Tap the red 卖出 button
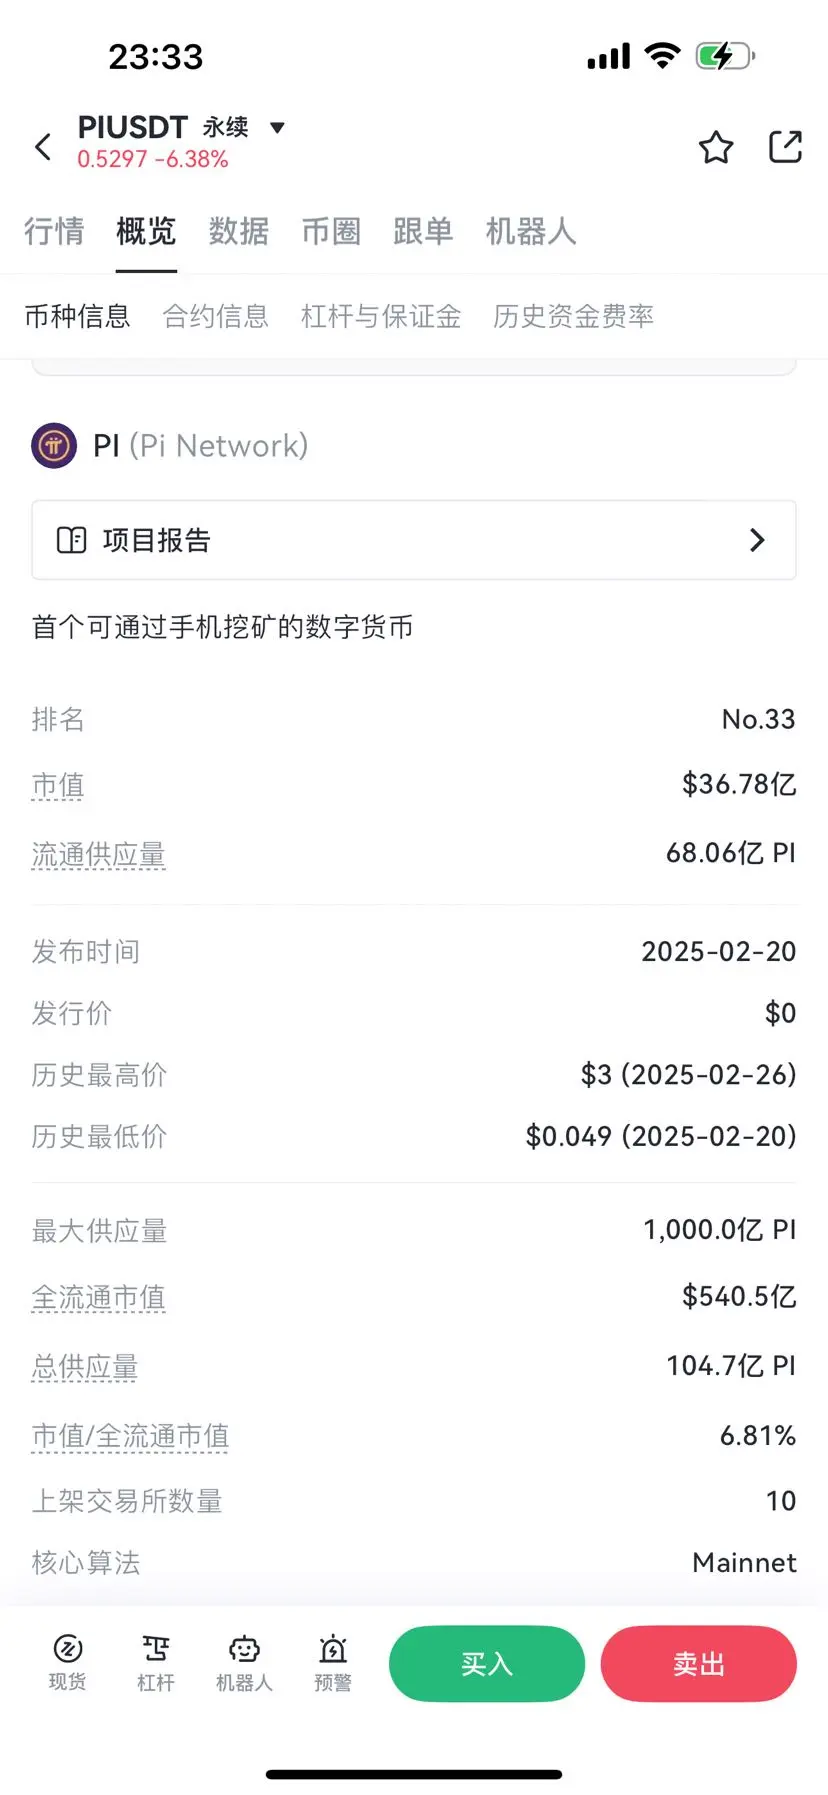828x1795 pixels. [699, 1664]
